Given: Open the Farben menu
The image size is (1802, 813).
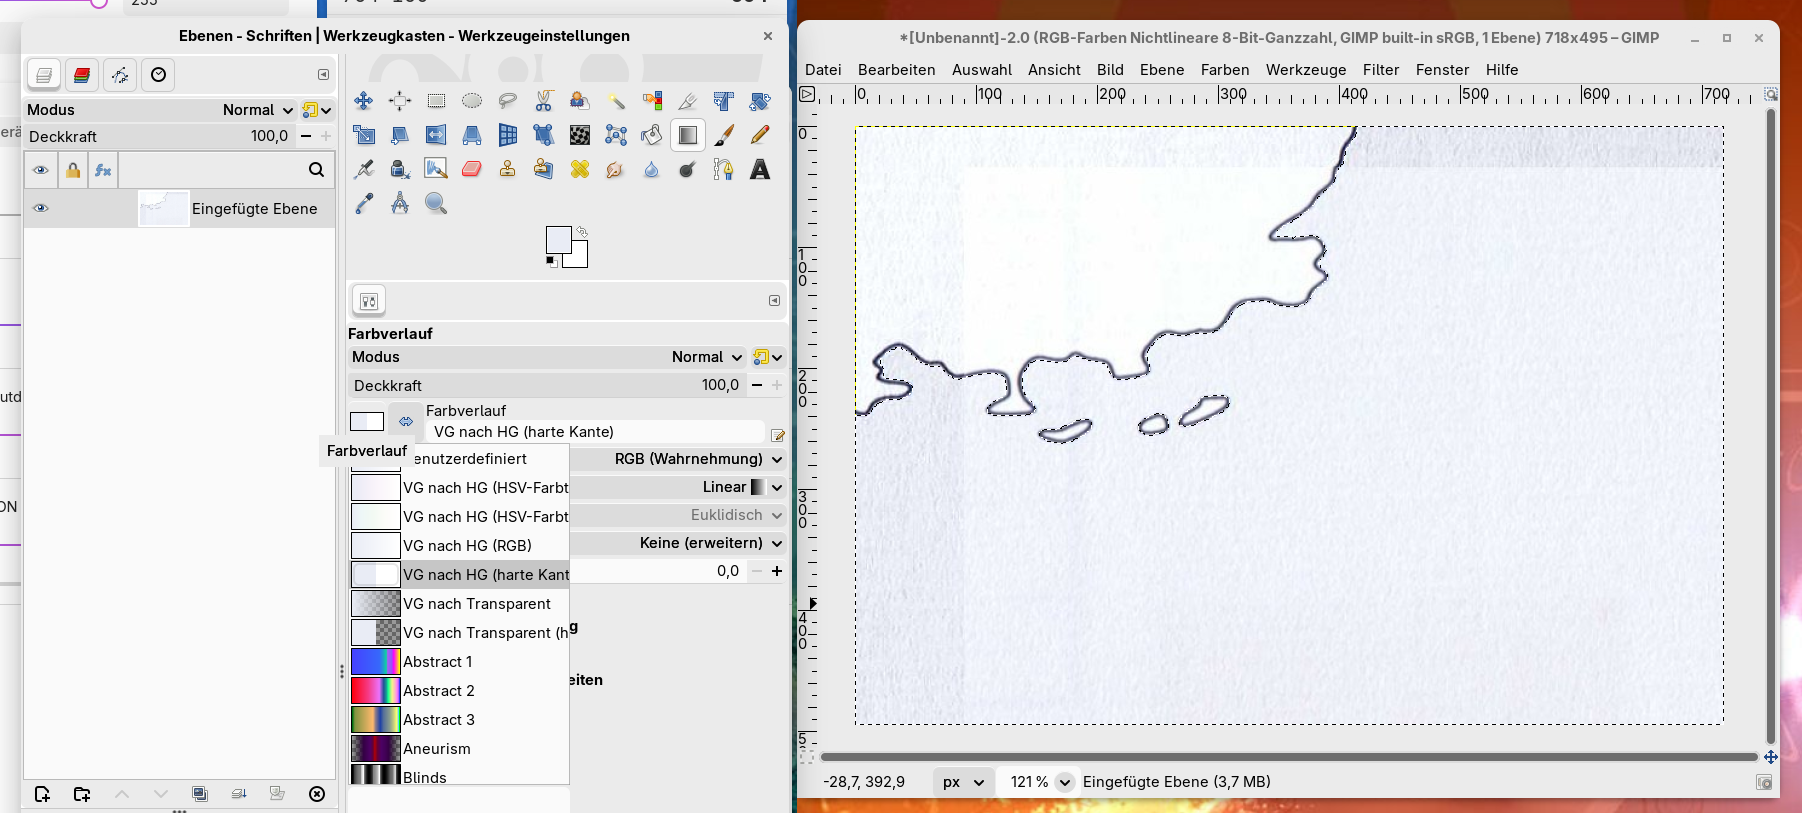Looking at the screenshot, I should point(1225,70).
